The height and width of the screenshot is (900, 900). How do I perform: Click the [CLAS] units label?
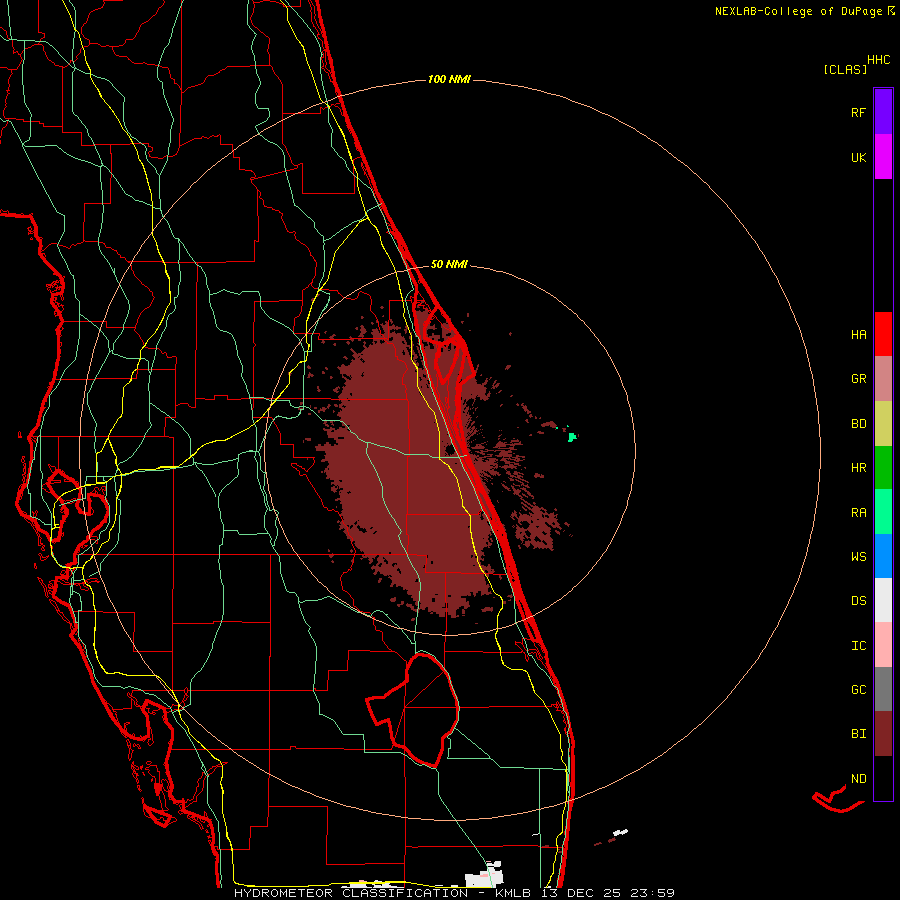pyautogui.click(x=845, y=69)
